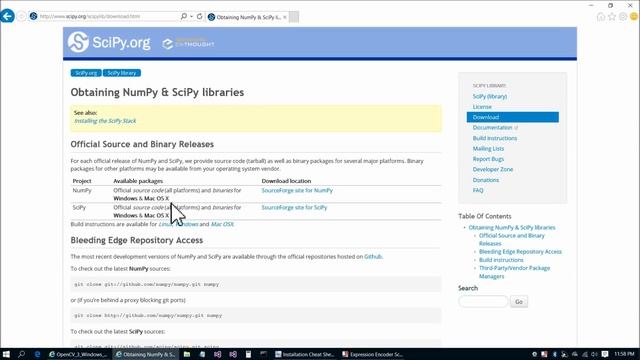Open File Explorer from the taskbar
The height and width of the screenshot is (360, 640).
(187, 354)
